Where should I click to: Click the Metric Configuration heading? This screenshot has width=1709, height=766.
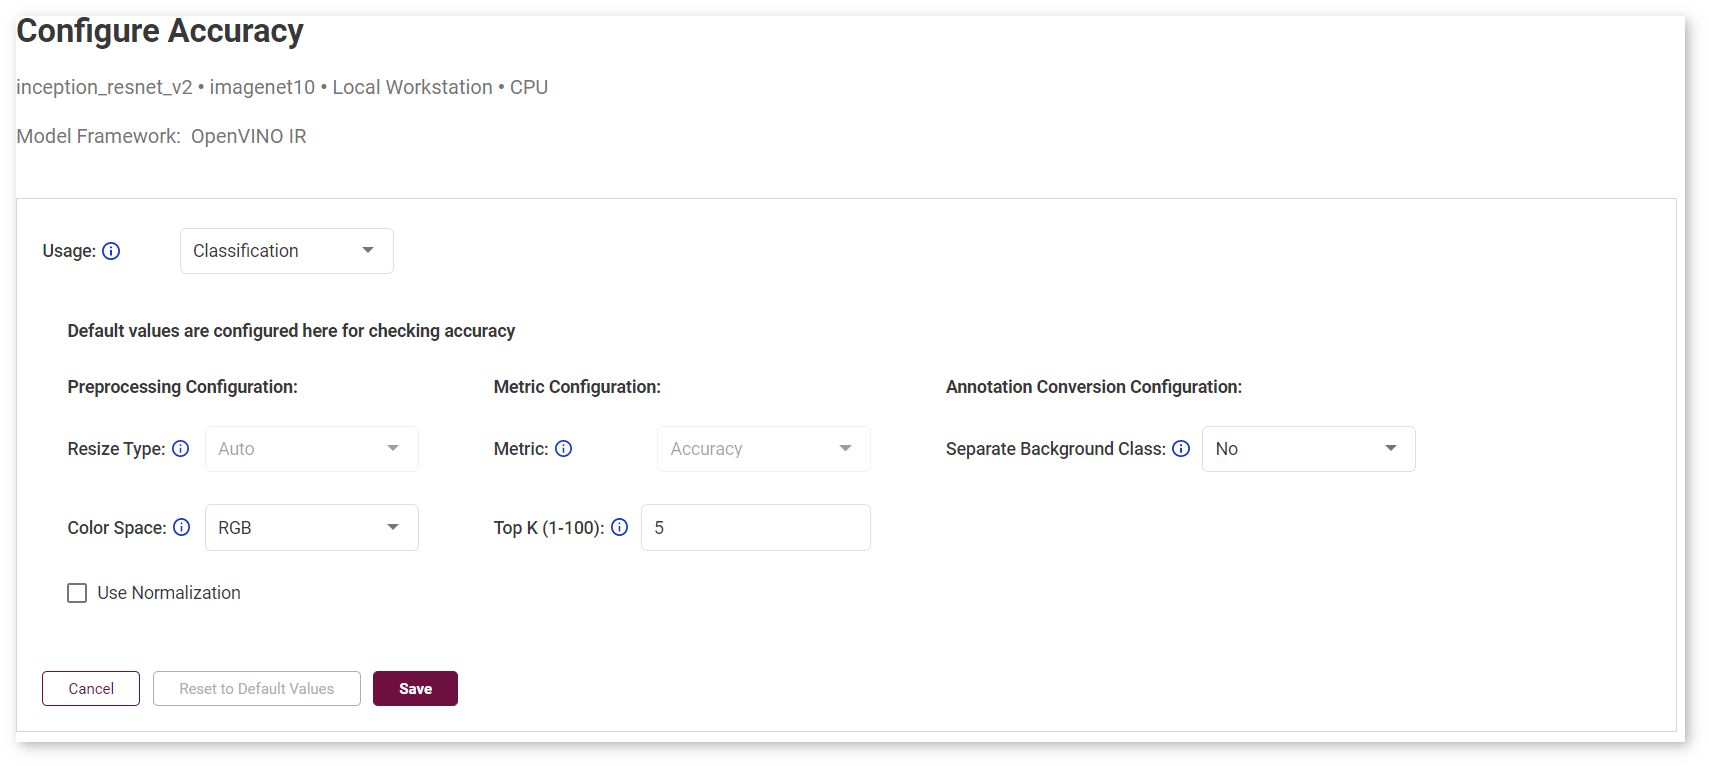pos(577,387)
